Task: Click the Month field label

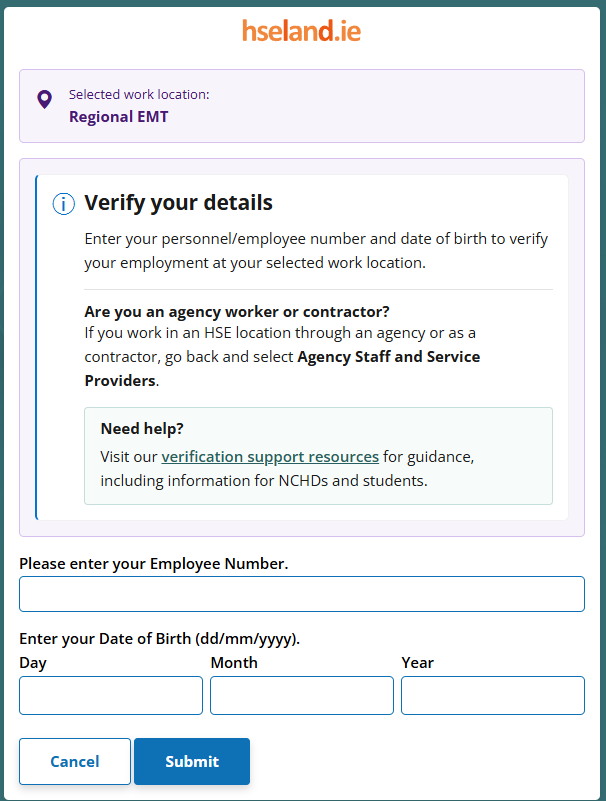Action: coord(234,663)
